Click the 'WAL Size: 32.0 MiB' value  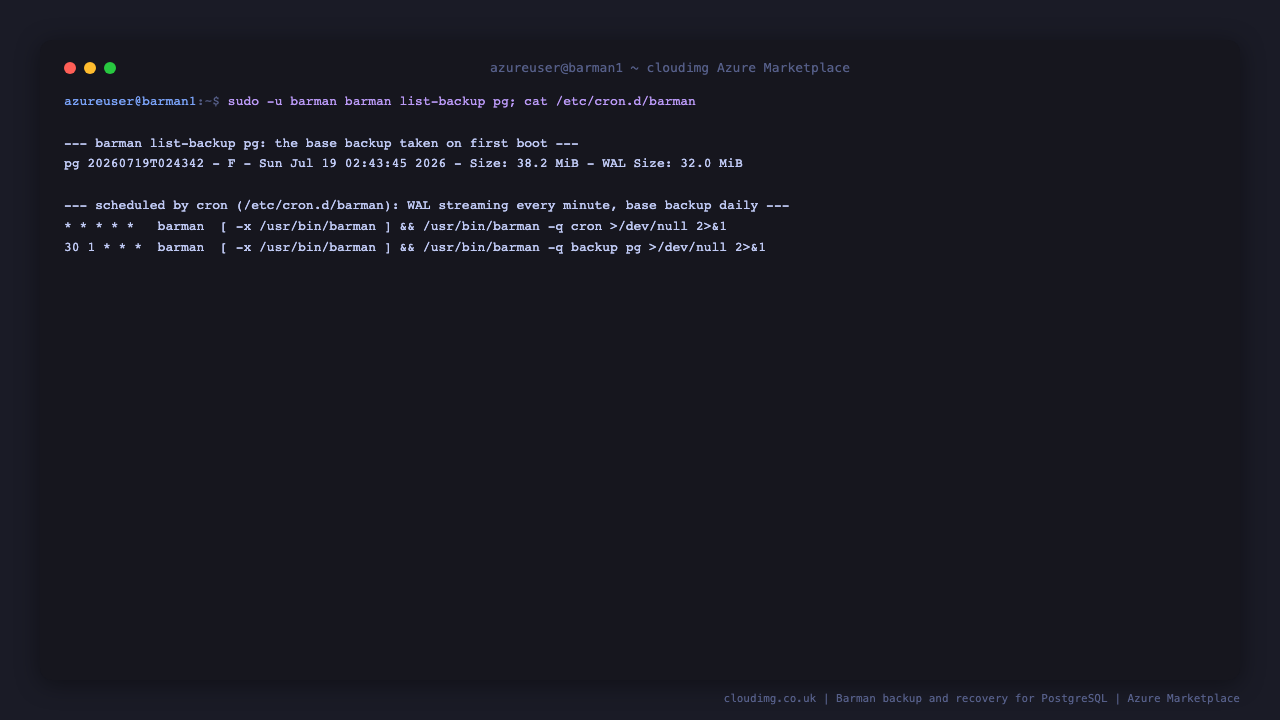[x=672, y=163]
